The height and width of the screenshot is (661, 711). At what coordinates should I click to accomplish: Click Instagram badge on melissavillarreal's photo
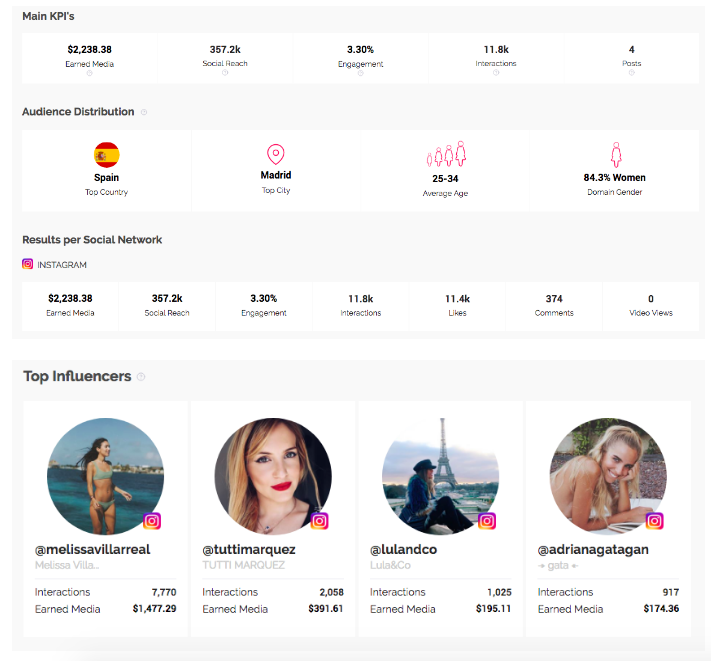(152, 520)
